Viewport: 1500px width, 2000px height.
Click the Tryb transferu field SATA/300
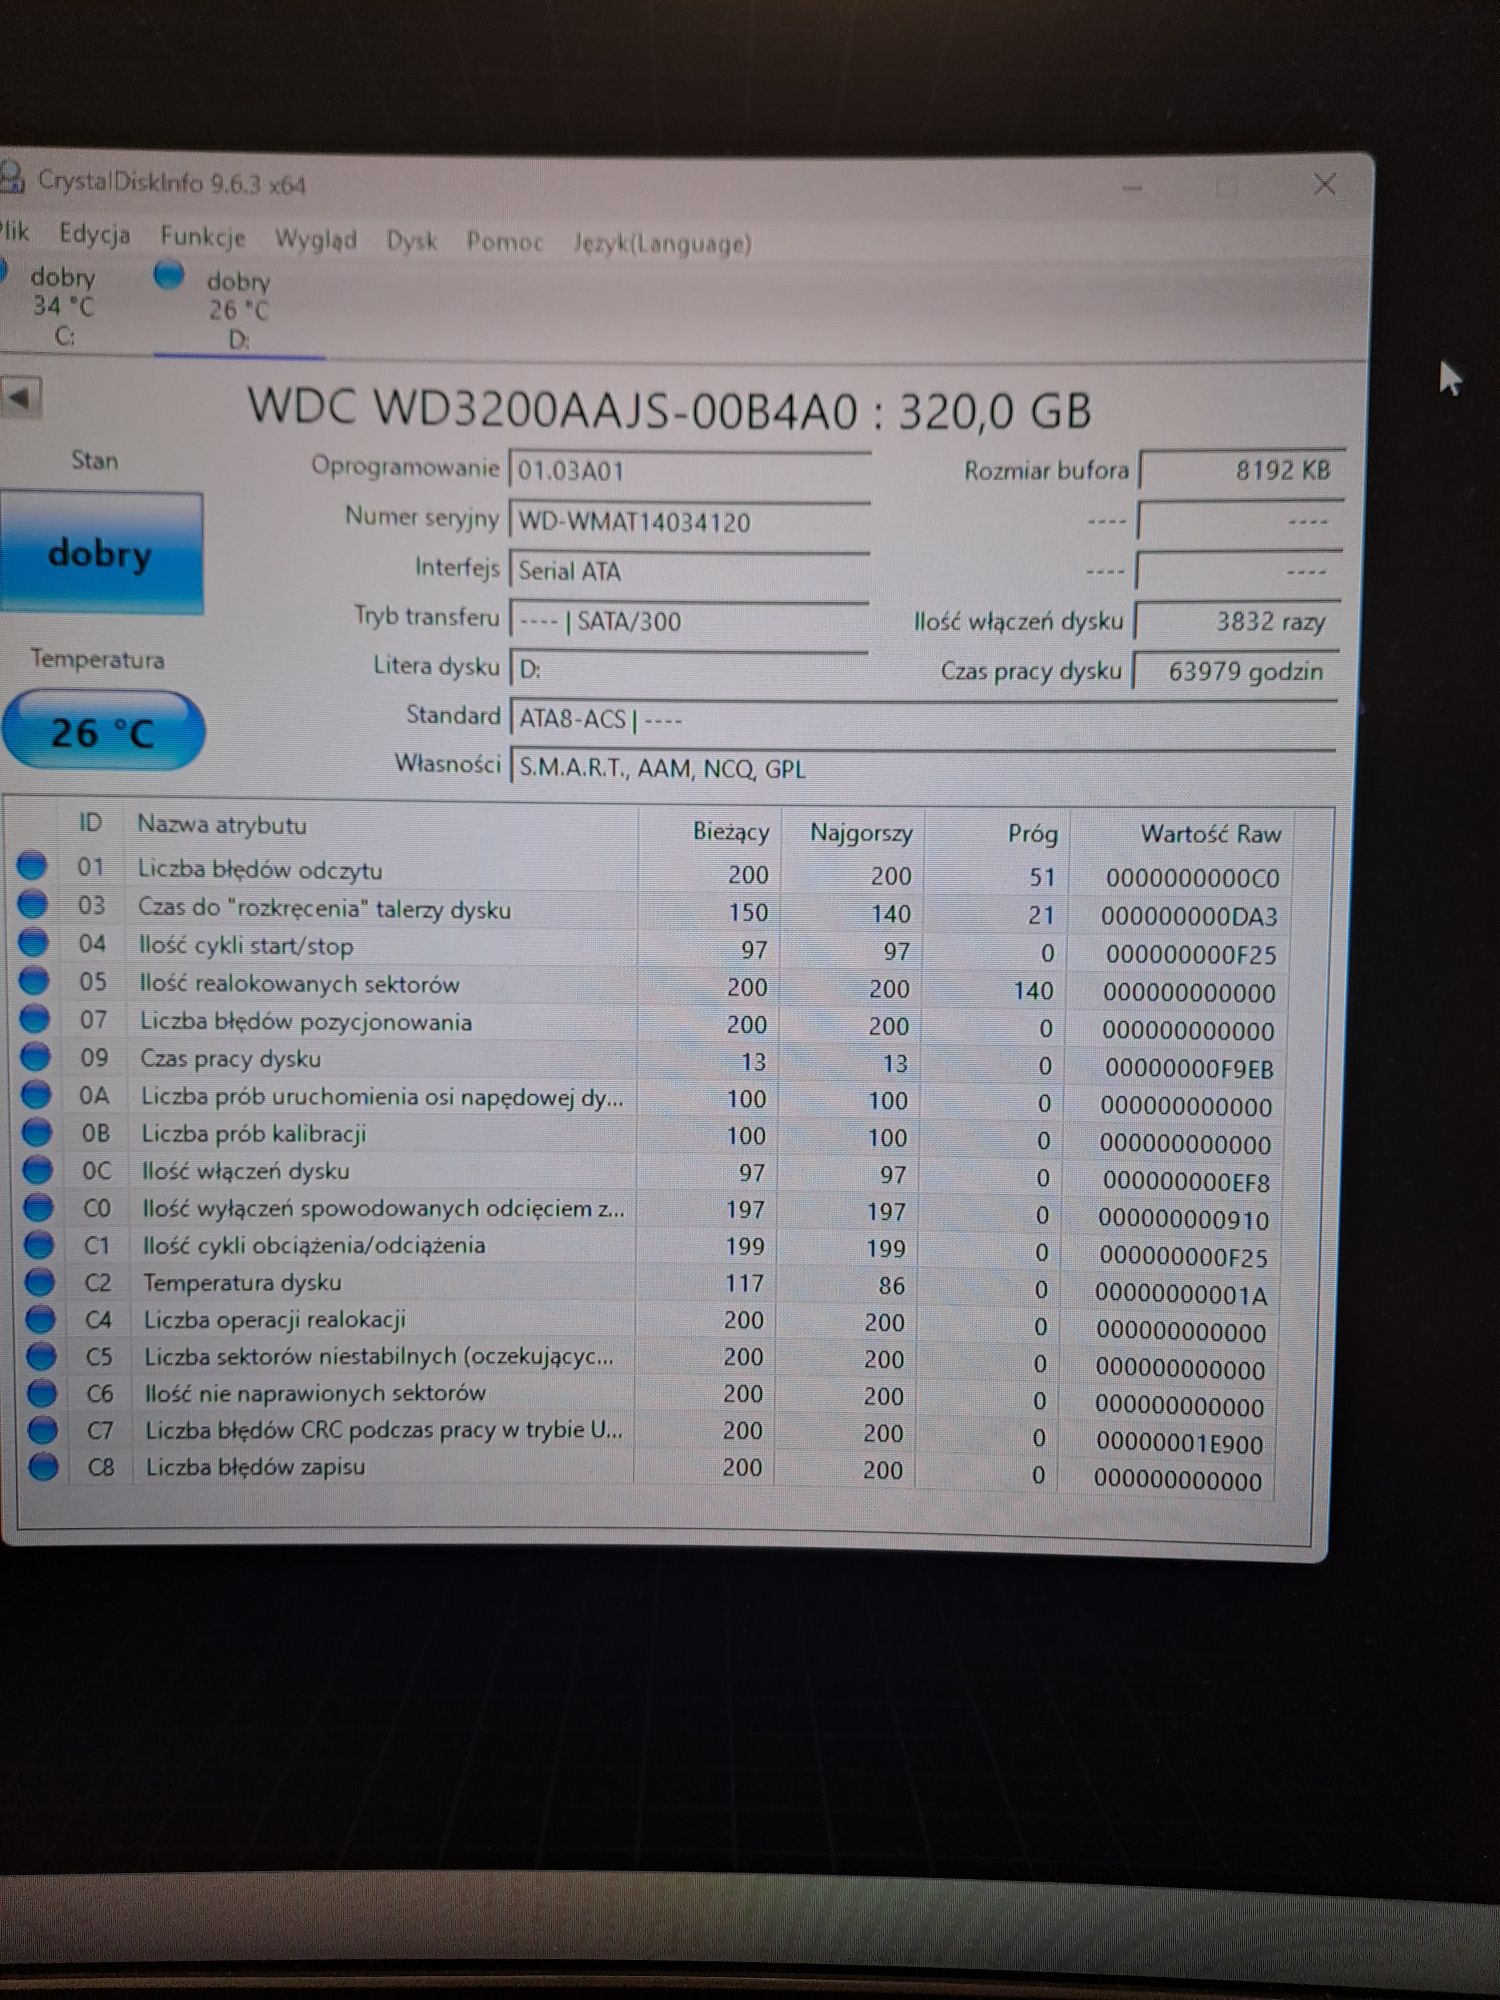click(689, 622)
